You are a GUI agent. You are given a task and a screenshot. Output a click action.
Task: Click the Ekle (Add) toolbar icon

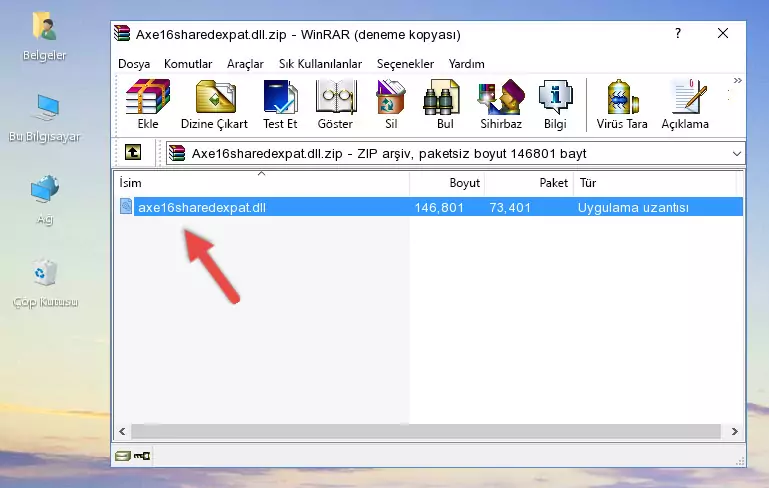148,104
